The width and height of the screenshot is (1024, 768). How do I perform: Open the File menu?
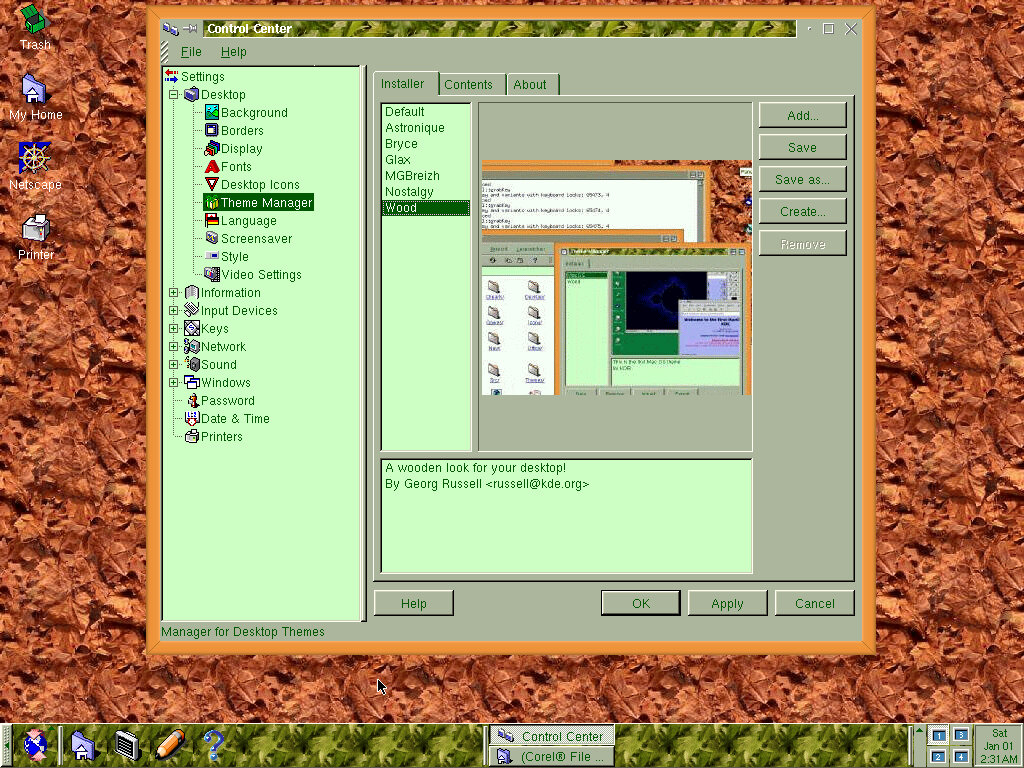191,52
